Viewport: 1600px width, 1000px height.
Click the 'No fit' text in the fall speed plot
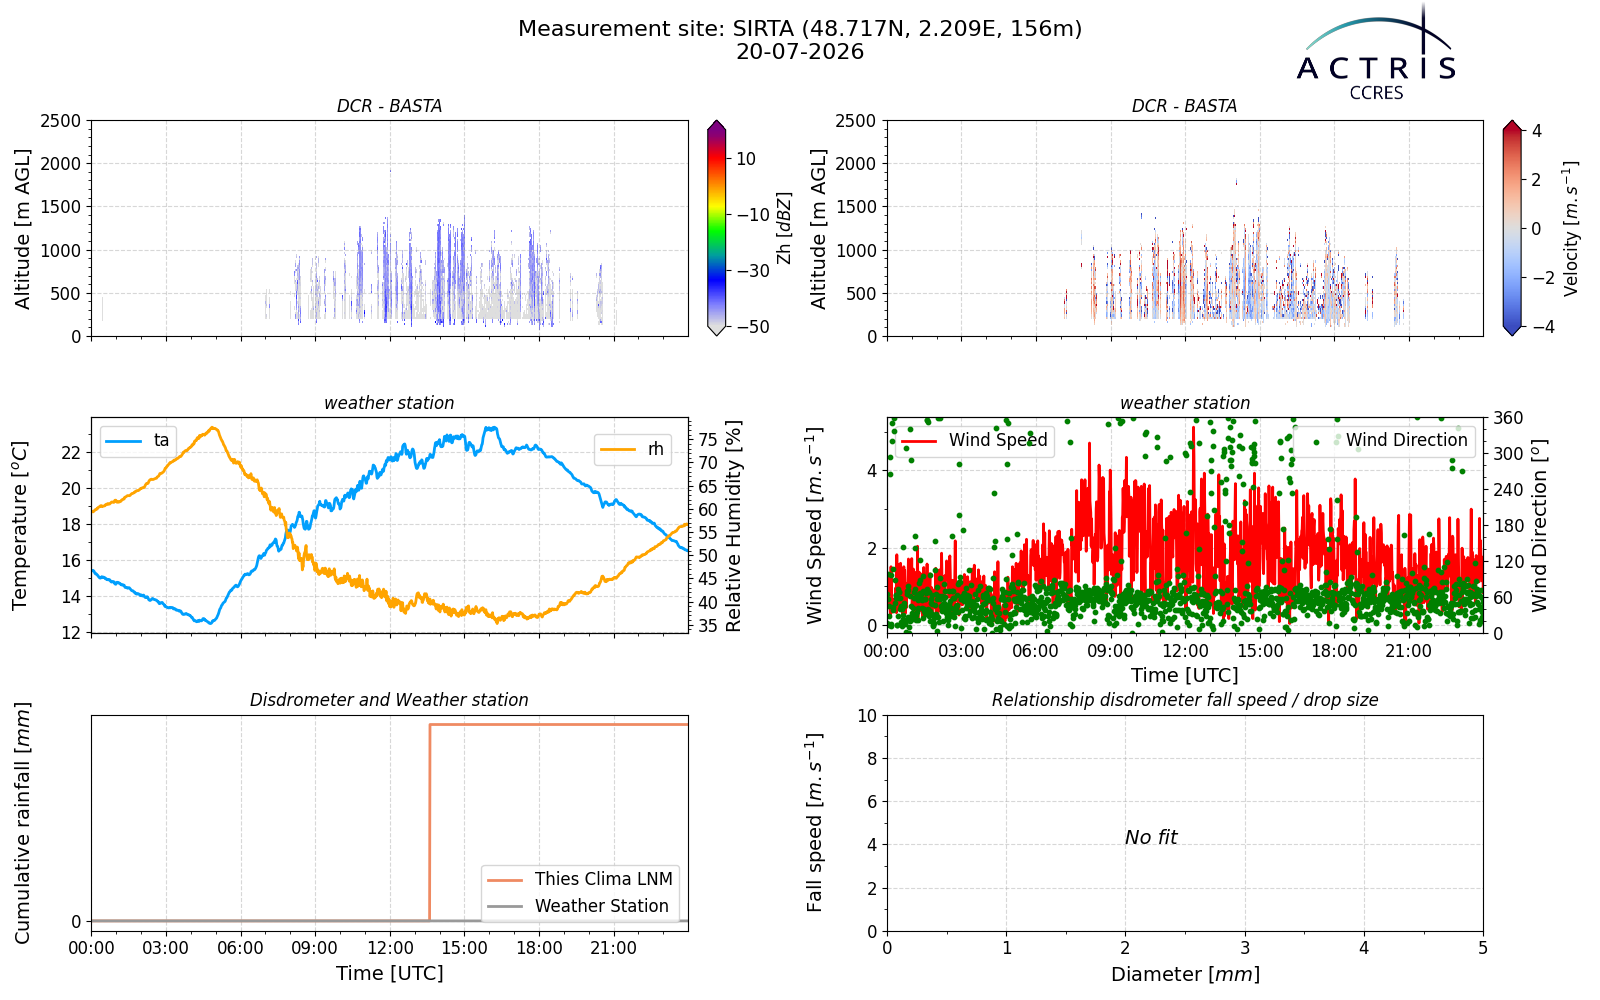tap(1151, 838)
